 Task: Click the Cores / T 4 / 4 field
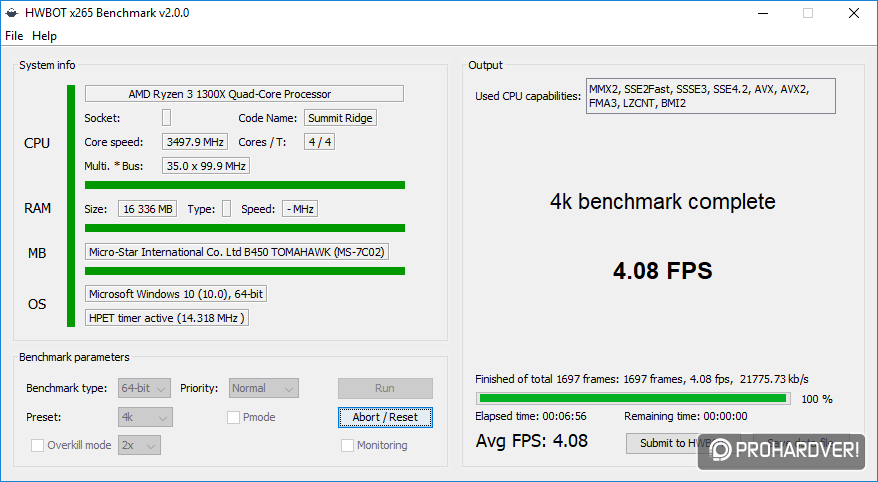pos(320,142)
